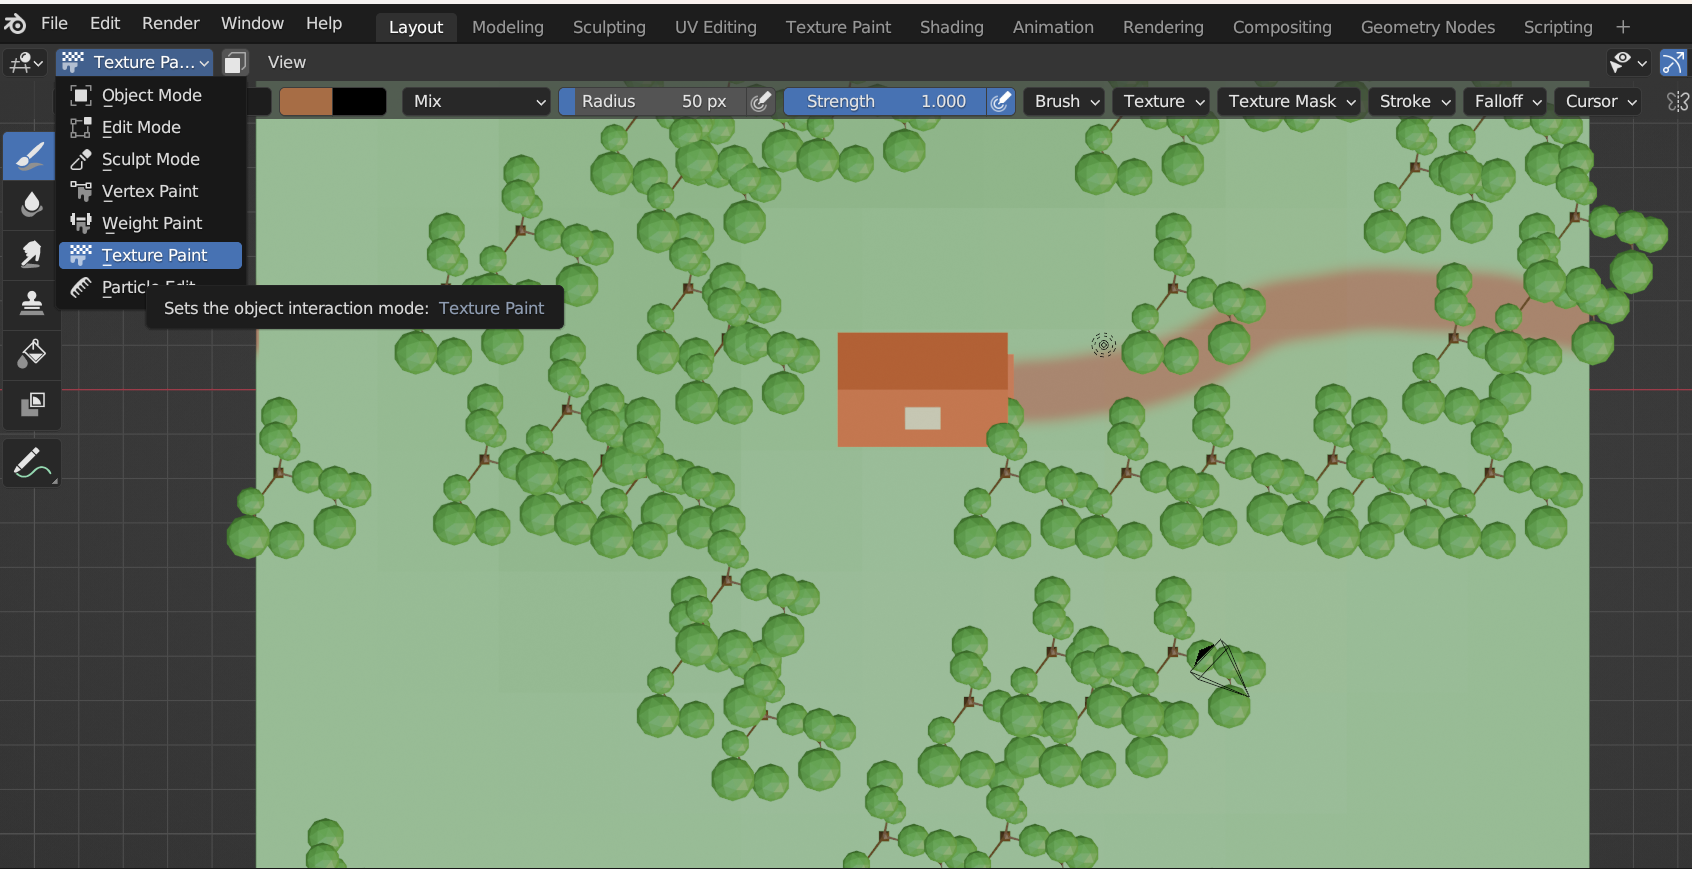Open the Texture Pa... mode dropdown

click(x=134, y=62)
